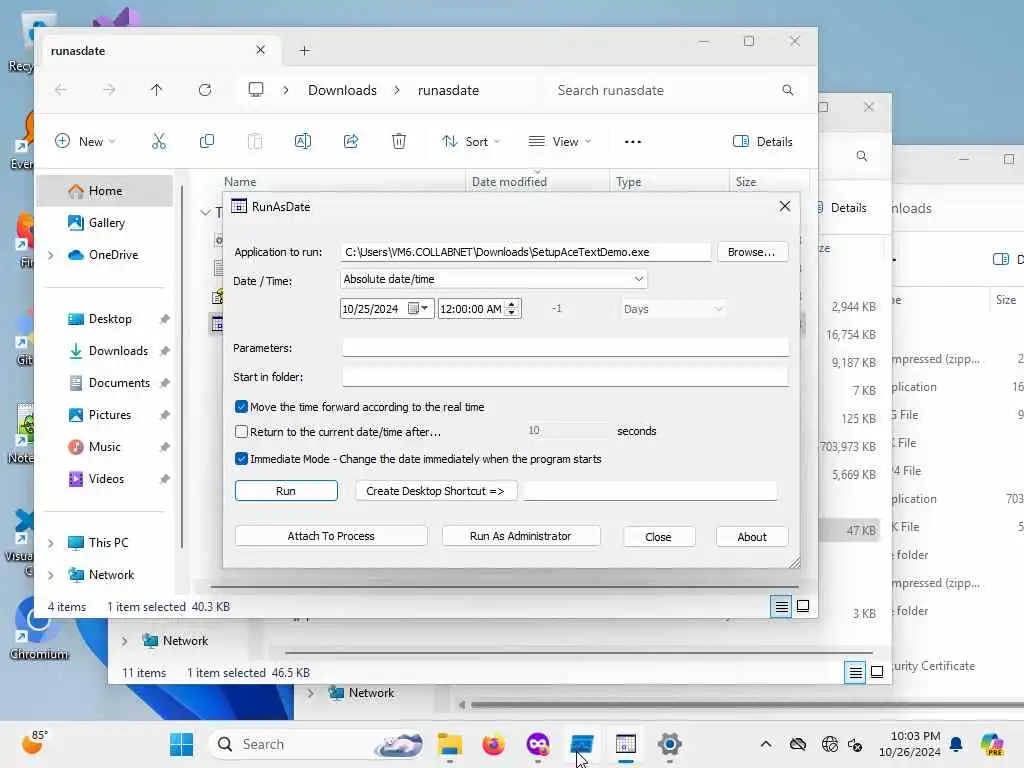Click Run As Administrator button

pyautogui.click(x=521, y=536)
